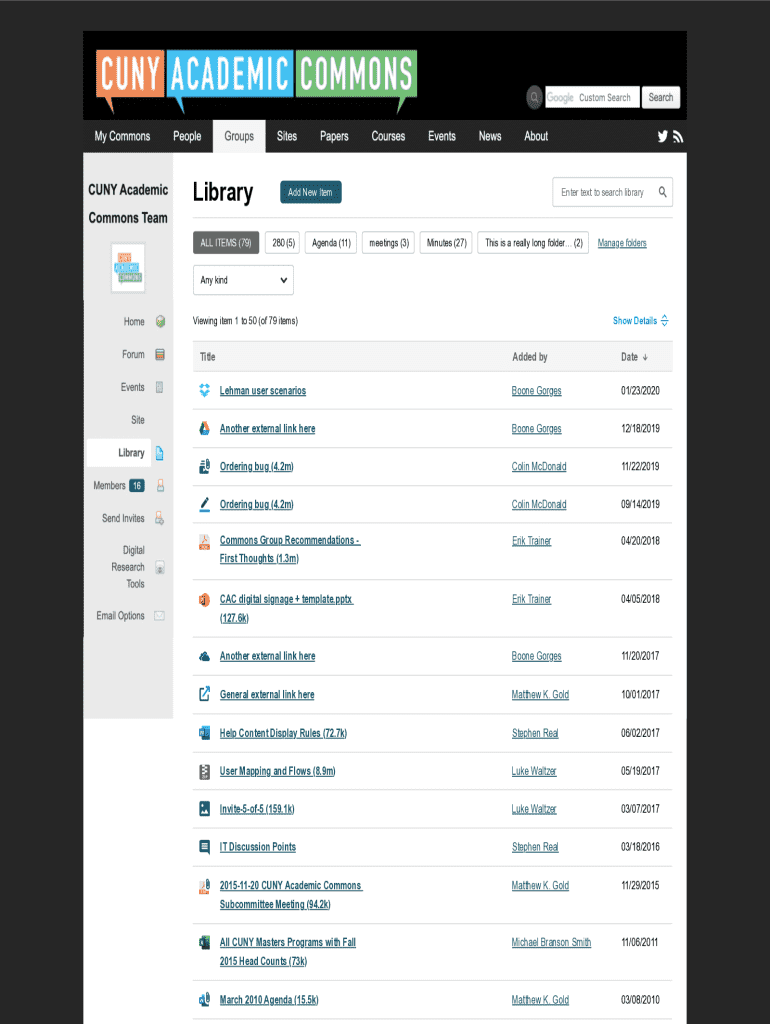Open the Manage folders link
The image size is (770, 1024).
(x=622, y=243)
